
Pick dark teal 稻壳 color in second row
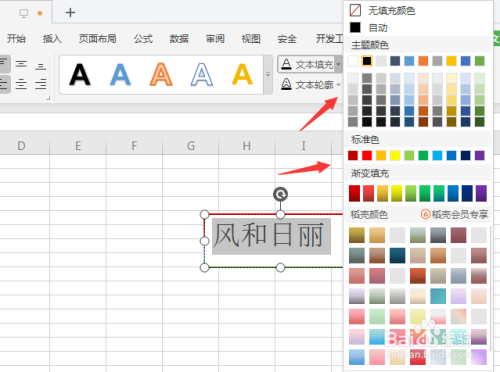click(397, 256)
